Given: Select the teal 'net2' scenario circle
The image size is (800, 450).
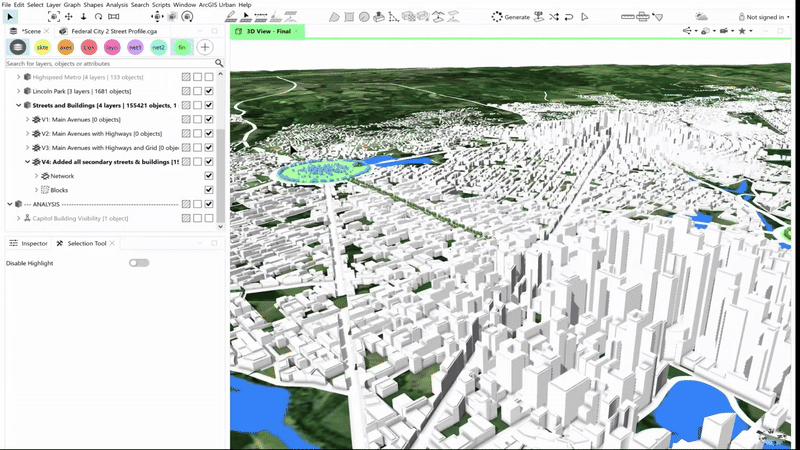Looking at the screenshot, I should pyautogui.click(x=159, y=47).
